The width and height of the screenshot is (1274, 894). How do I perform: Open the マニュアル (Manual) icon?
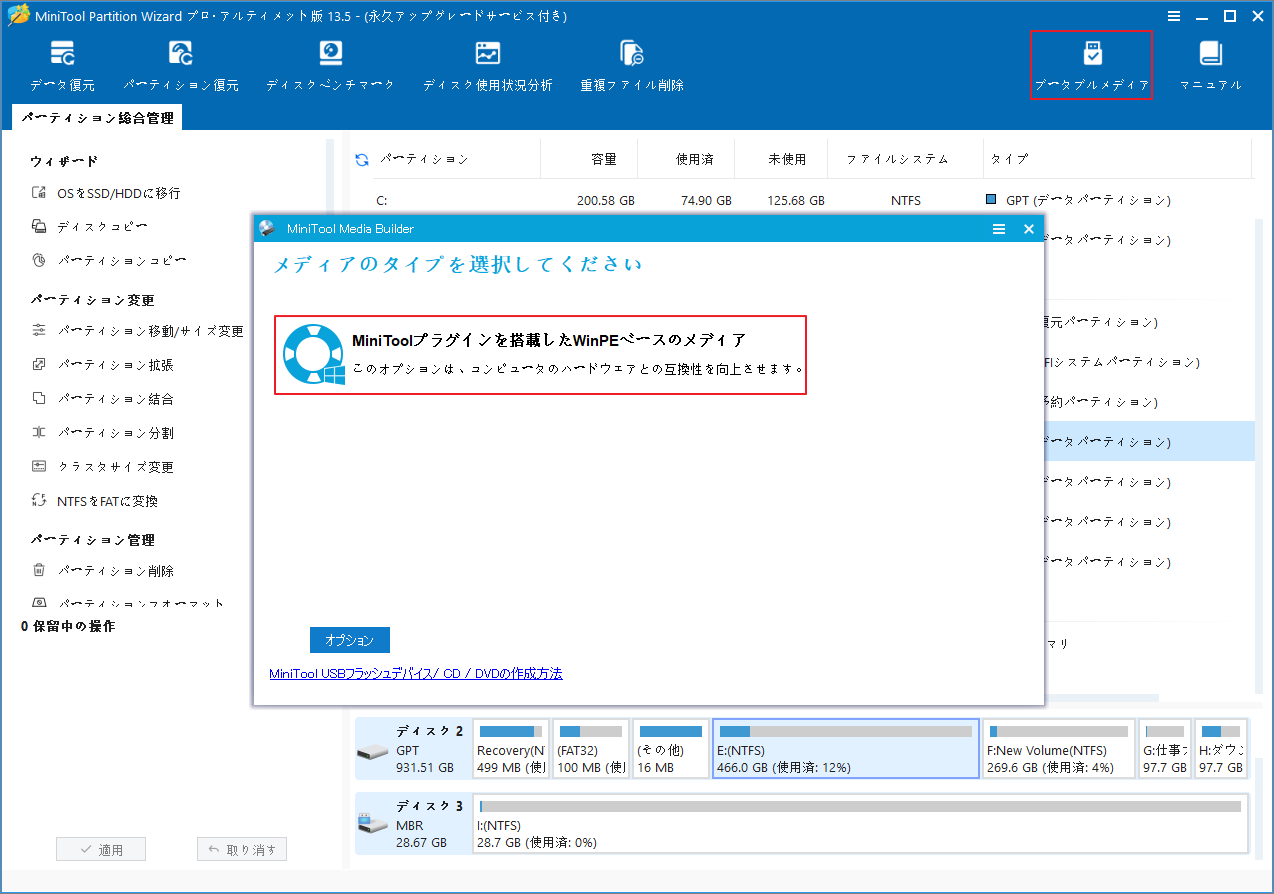1210,64
